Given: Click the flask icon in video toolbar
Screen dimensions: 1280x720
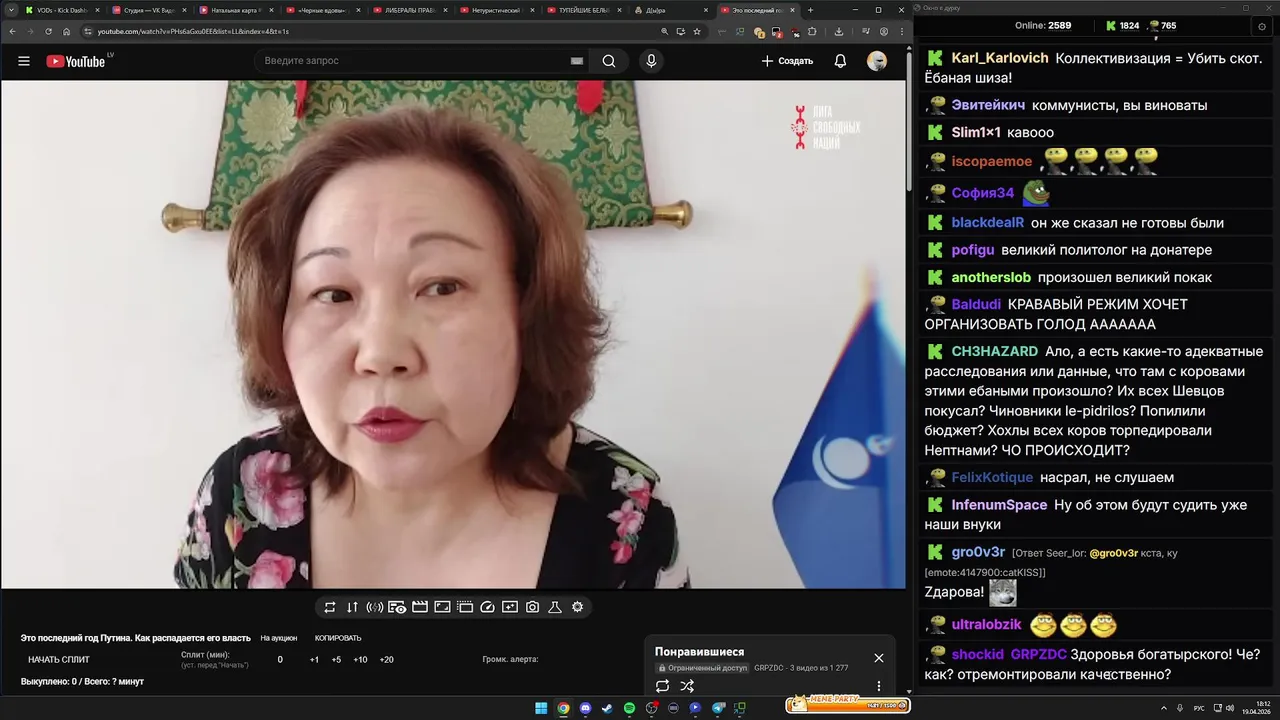Looking at the screenshot, I should 555,607.
